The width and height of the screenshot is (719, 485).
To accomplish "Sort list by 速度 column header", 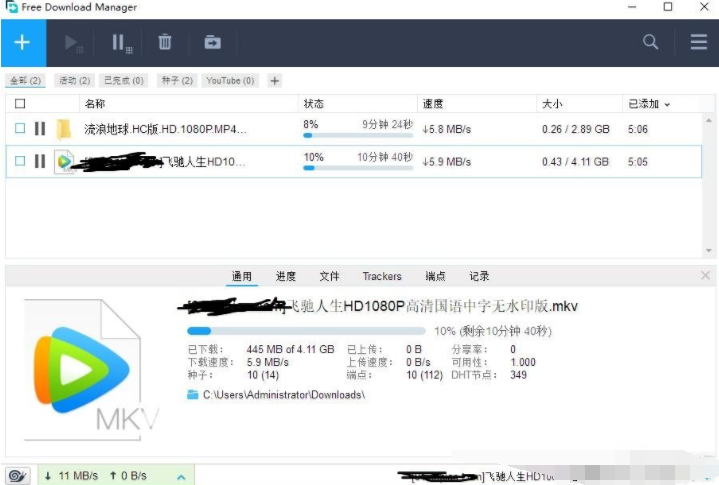I will tap(433, 104).
